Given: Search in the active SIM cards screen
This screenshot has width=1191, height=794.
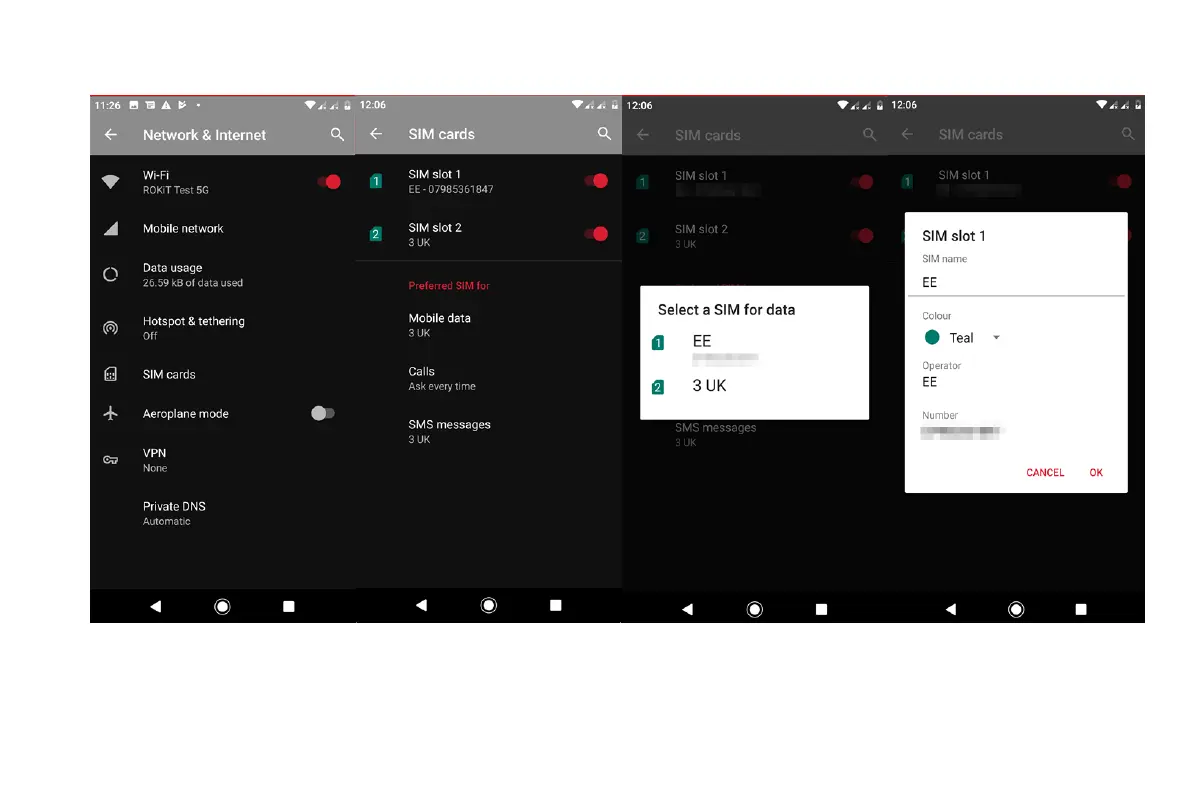Looking at the screenshot, I should [x=604, y=134].
